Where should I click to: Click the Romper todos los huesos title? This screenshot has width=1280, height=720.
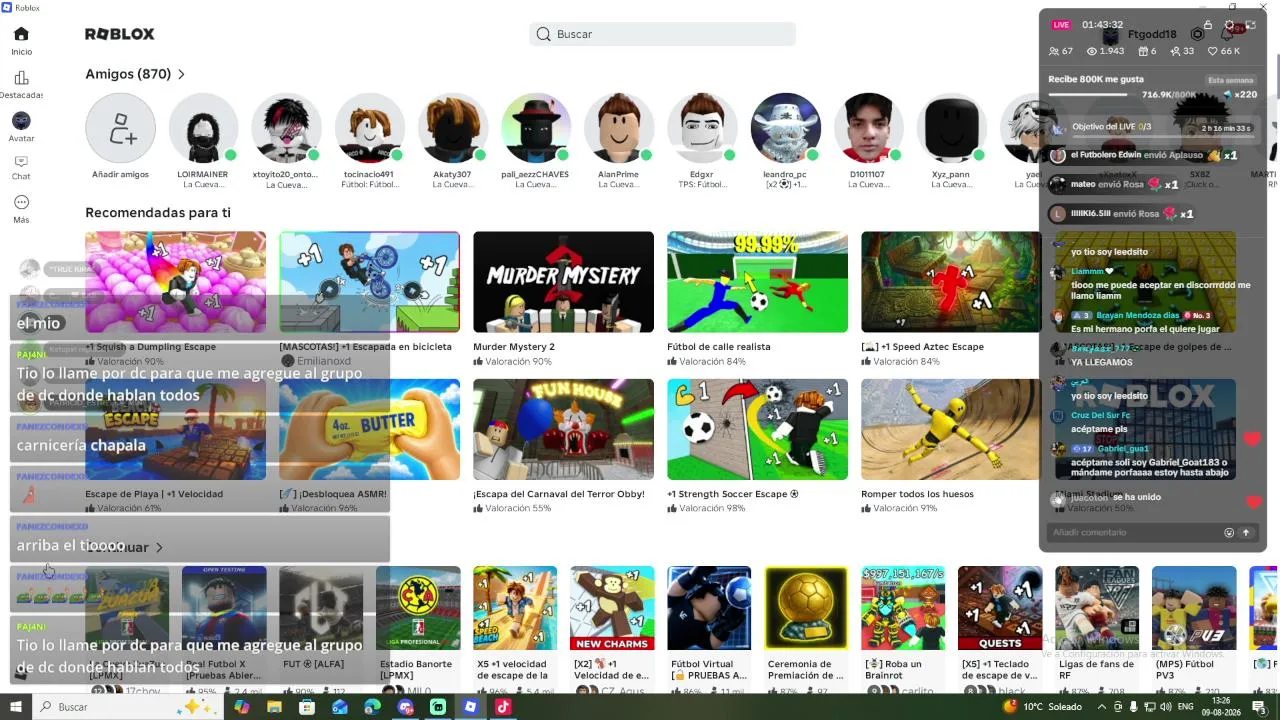[917, 494]
